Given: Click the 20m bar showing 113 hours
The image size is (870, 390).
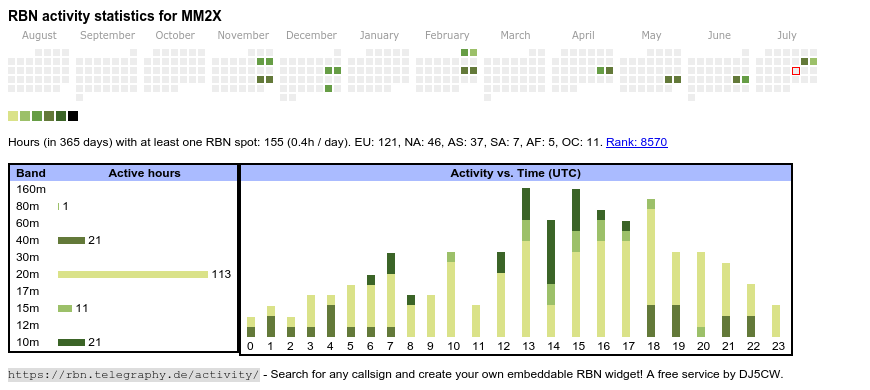Looking at the screenshot, I should click(x=133, y=274).
